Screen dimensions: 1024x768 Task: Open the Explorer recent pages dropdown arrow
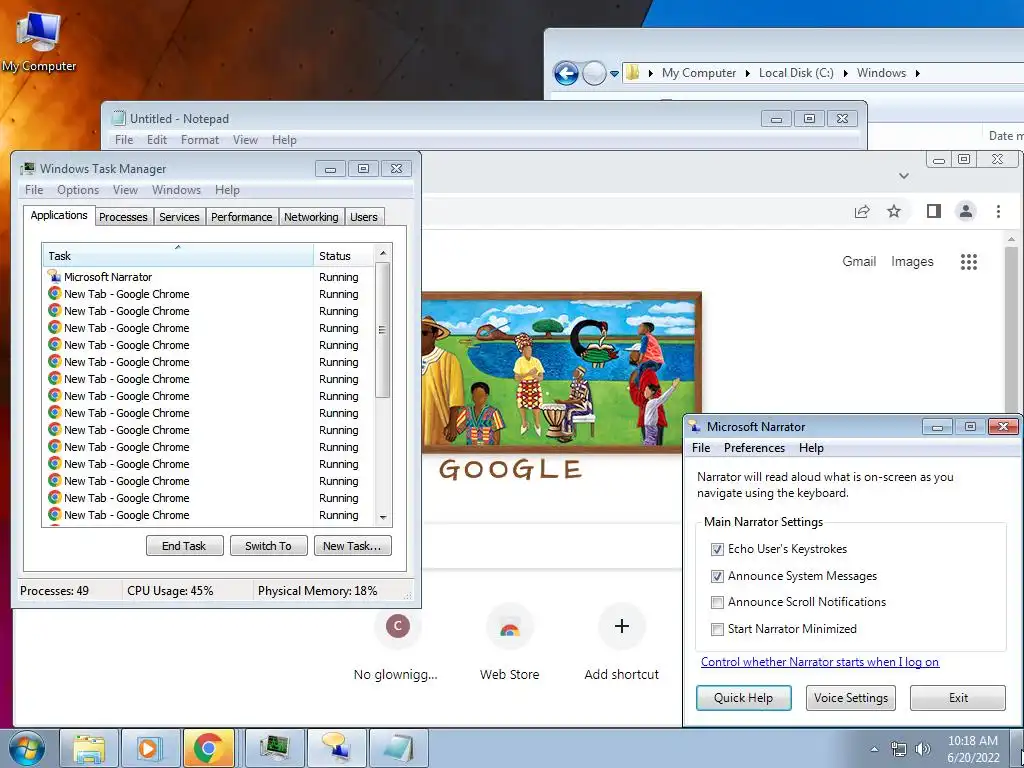[x=615, y=74]
